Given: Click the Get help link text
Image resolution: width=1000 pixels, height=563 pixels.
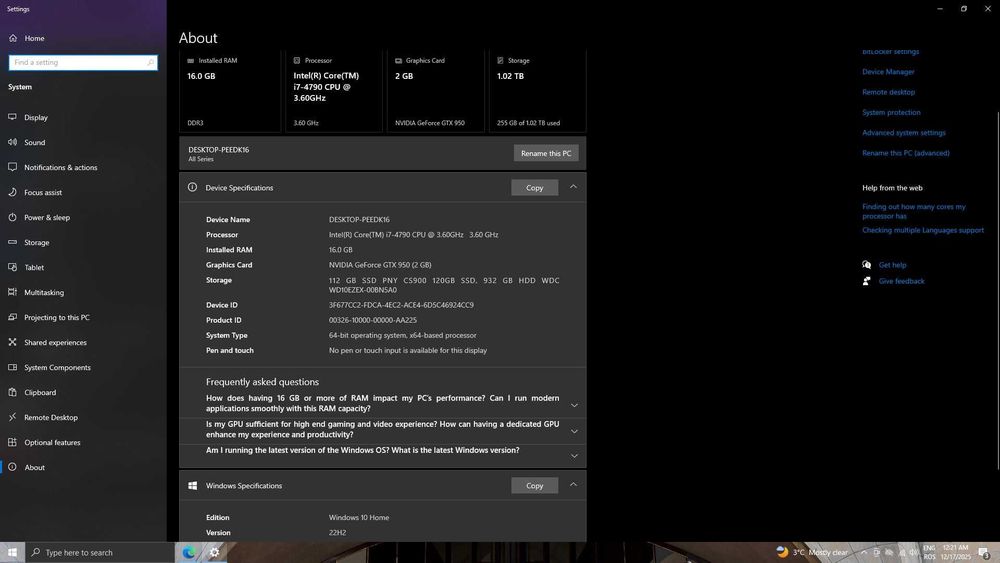Looking at the screenshot, I should click(892, 265).
